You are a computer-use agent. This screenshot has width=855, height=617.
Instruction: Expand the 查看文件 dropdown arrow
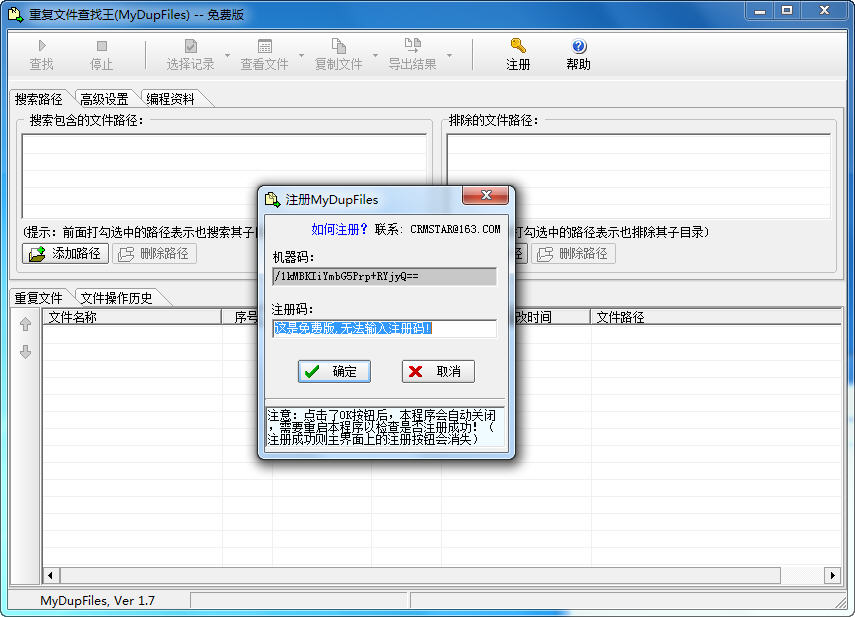click(301, 55)
